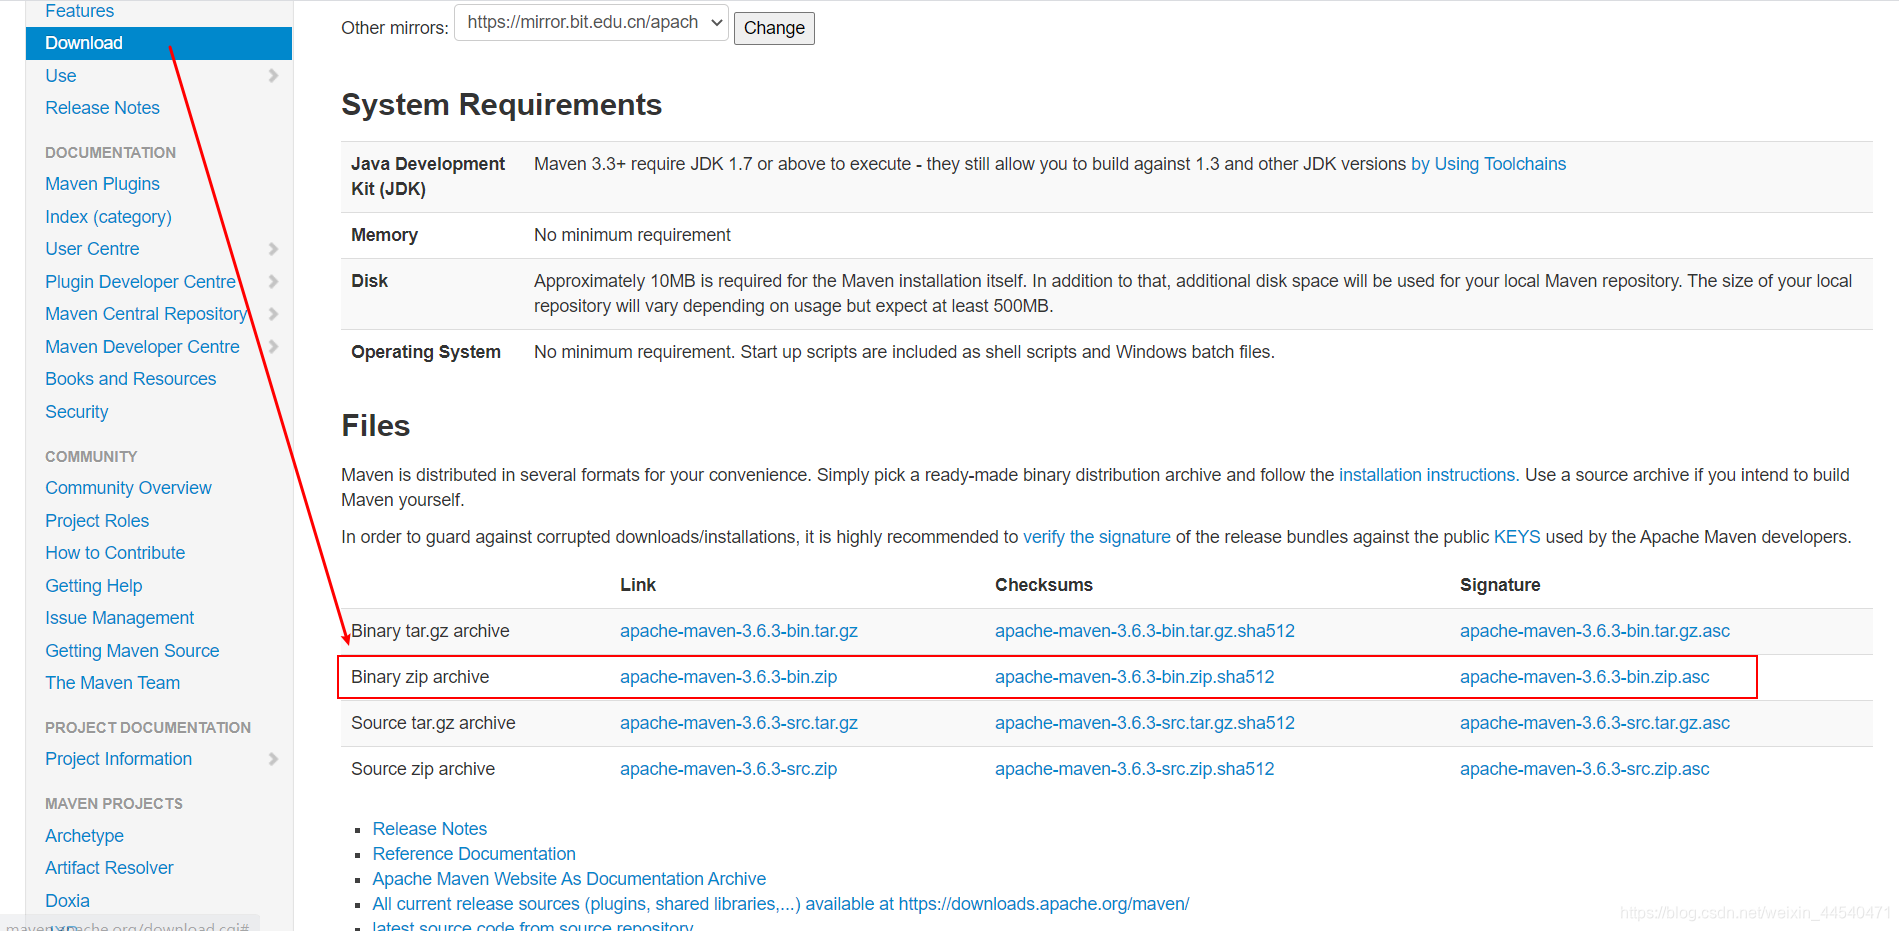
Task: Open installation instructions link
Action: tap(1427, 475)
